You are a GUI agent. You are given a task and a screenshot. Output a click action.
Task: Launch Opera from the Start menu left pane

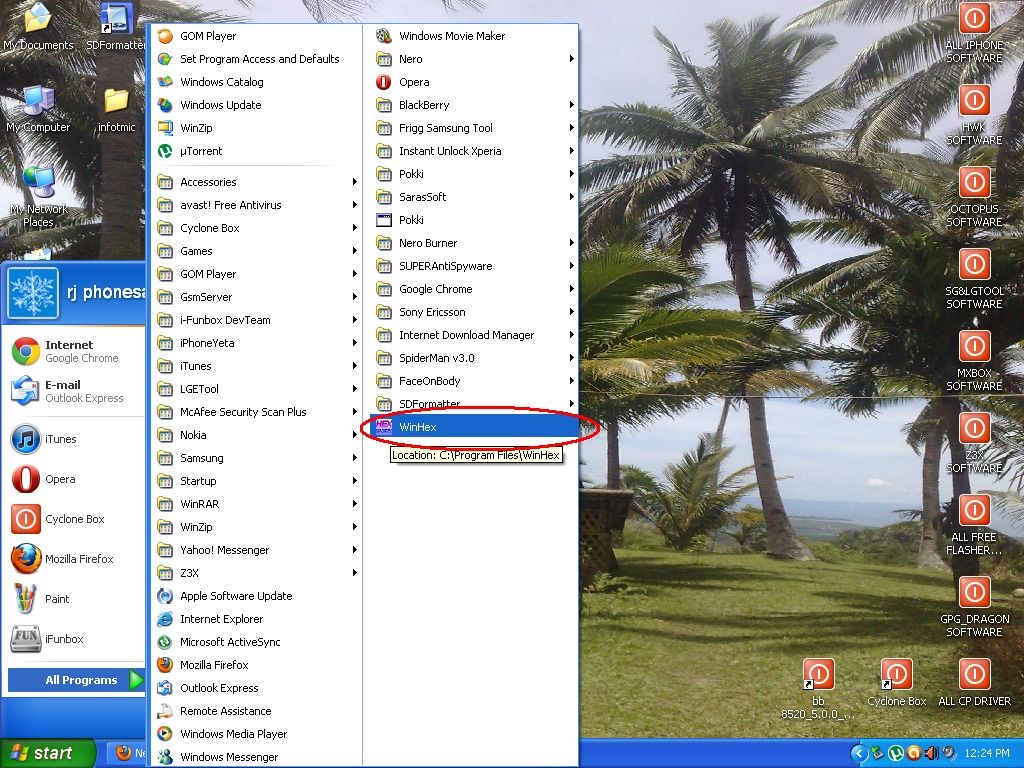pos(74,479)
